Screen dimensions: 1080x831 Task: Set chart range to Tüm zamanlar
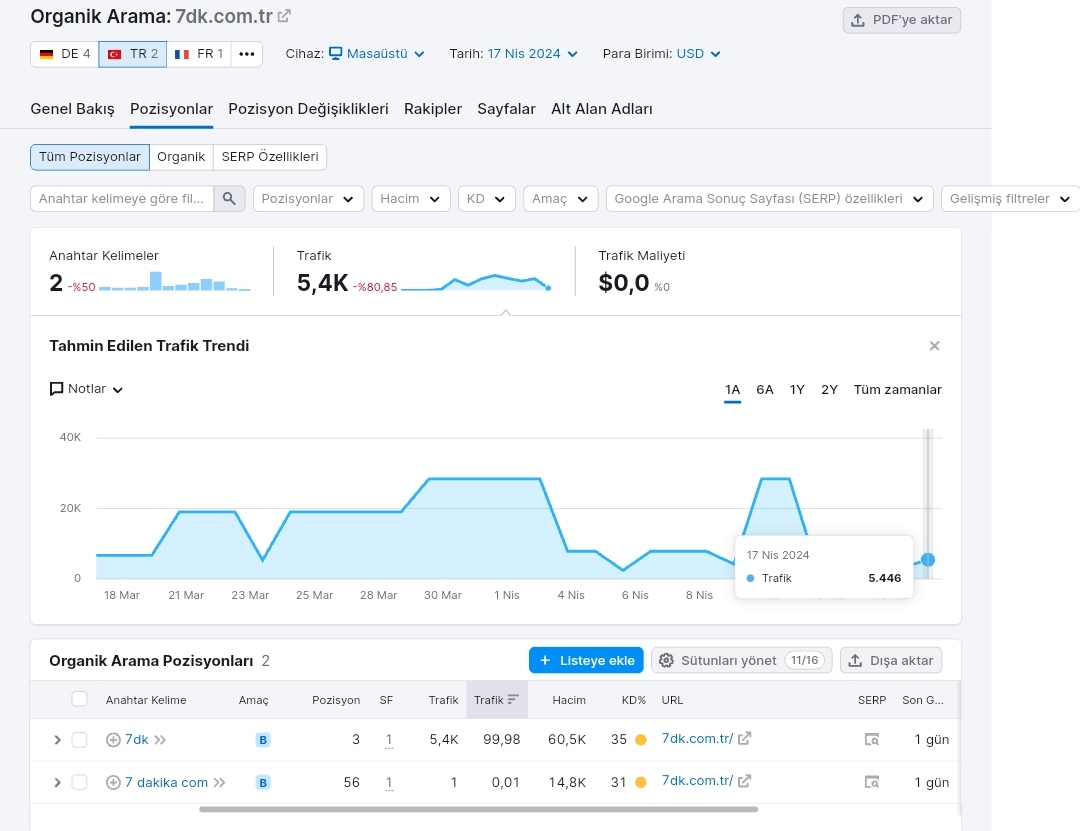point(897,390)
